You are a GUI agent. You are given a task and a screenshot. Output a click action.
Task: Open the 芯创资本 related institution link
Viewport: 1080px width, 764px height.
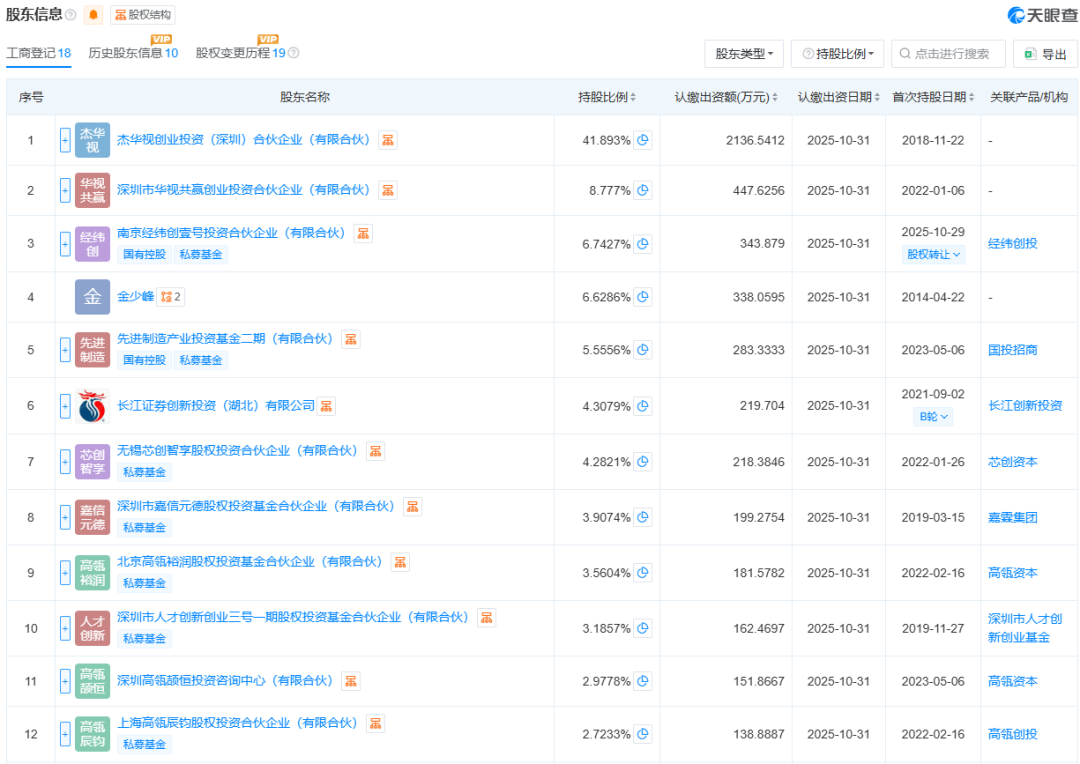(x=1012, y=462)
